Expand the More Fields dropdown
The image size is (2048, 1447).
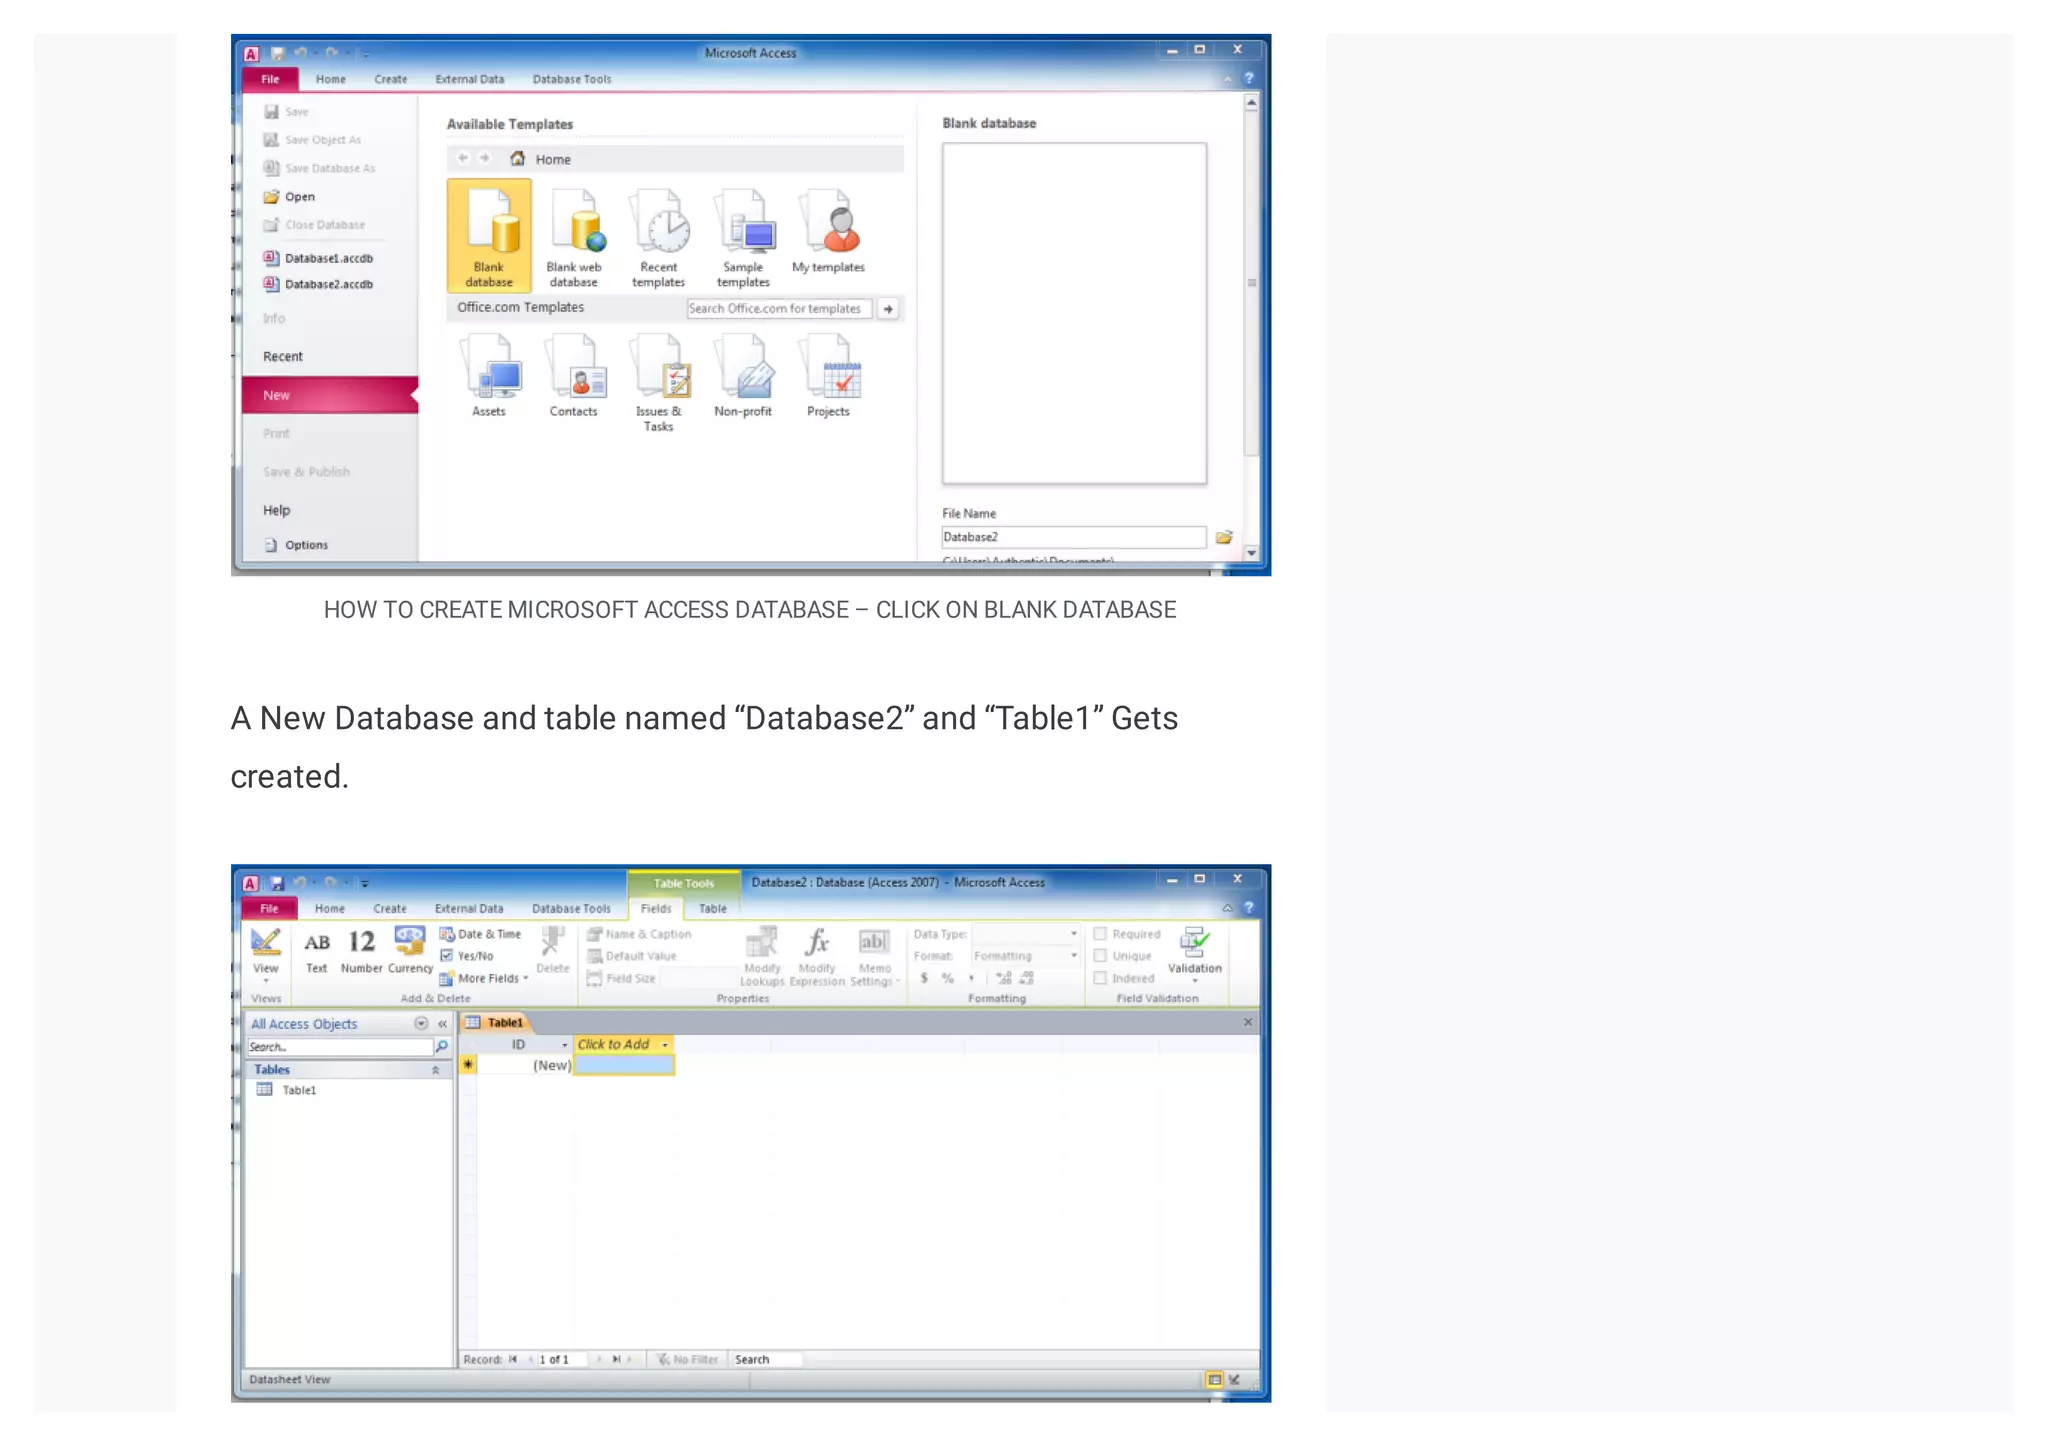[484, 979]
